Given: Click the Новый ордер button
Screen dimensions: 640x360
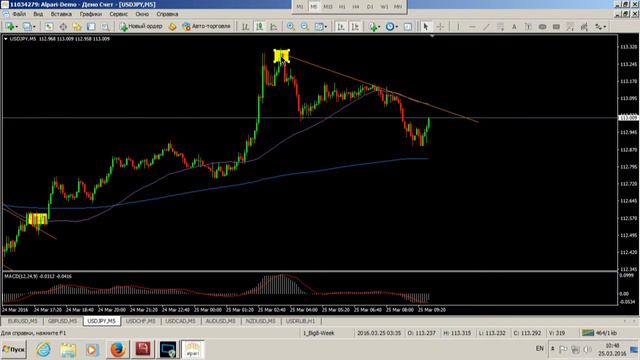Looking at the screenshot, I should click(x=141, y=27).
